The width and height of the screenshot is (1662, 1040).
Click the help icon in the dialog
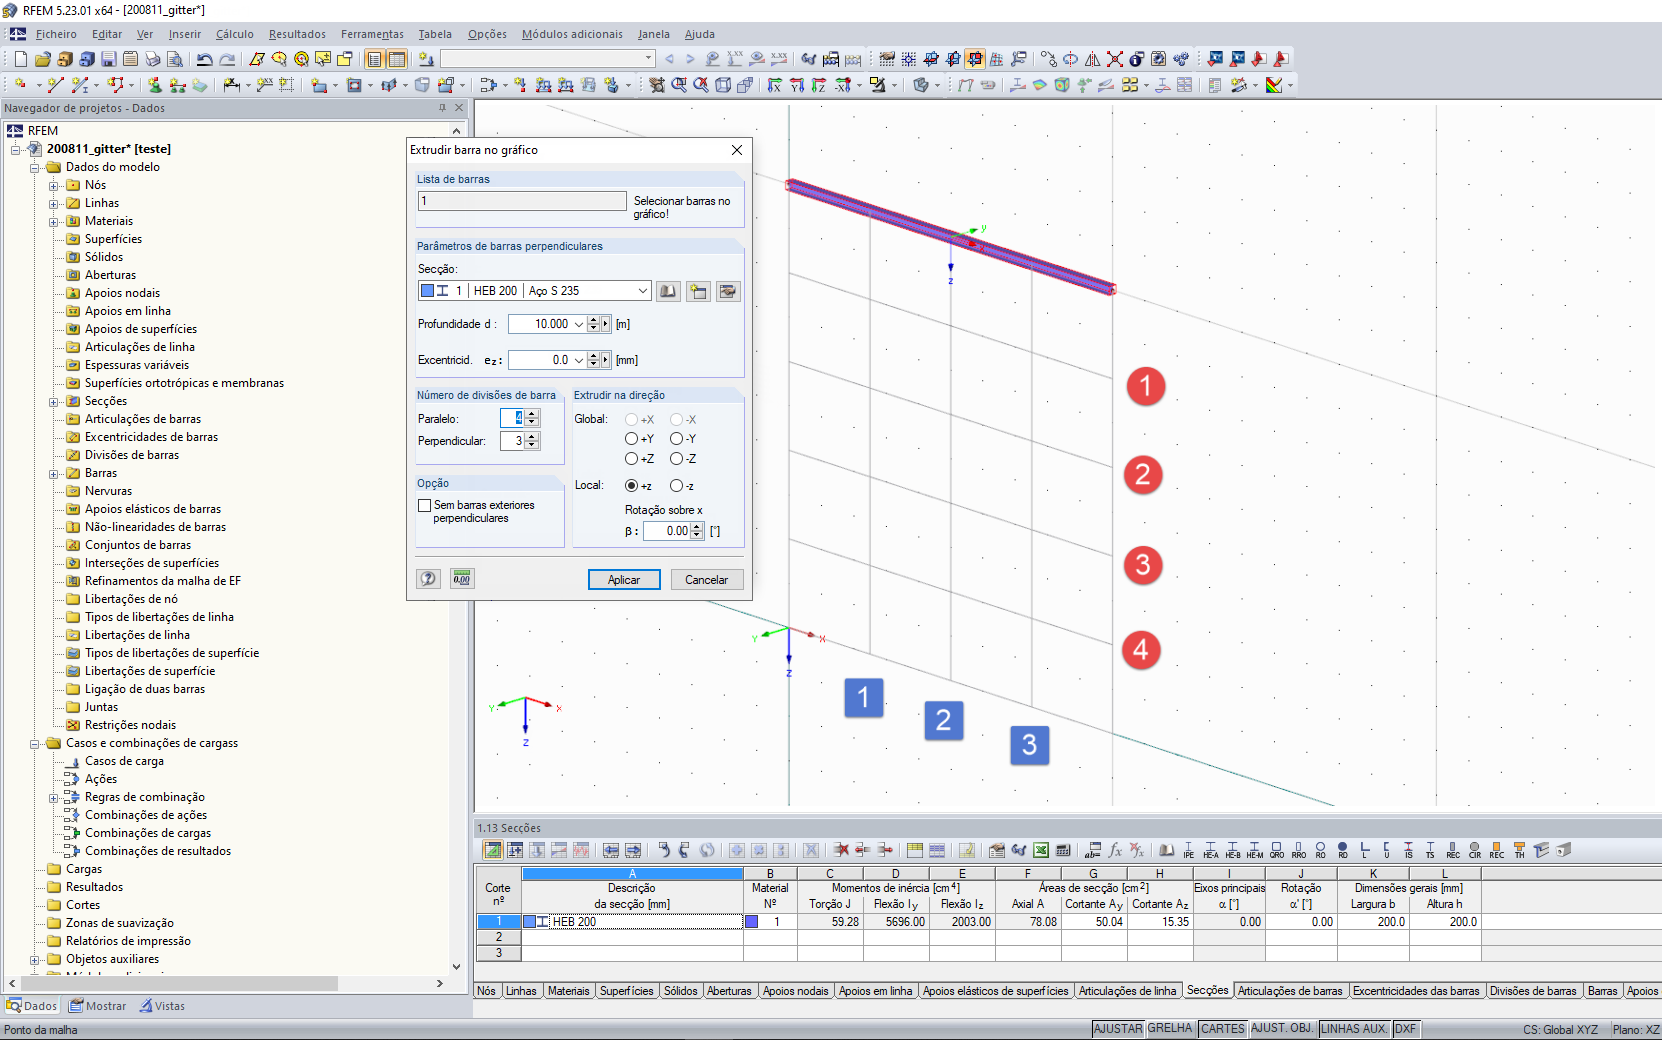pyautogui.click(x=428, y=579)
